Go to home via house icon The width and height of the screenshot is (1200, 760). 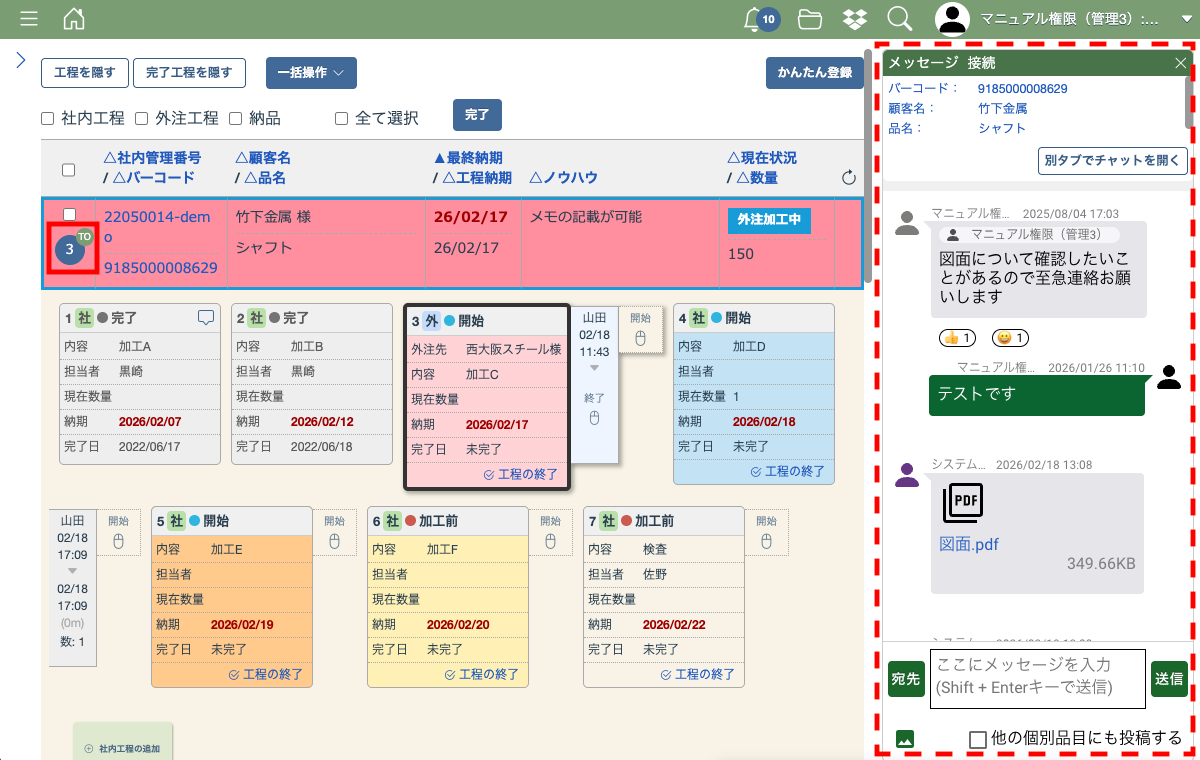74,19
